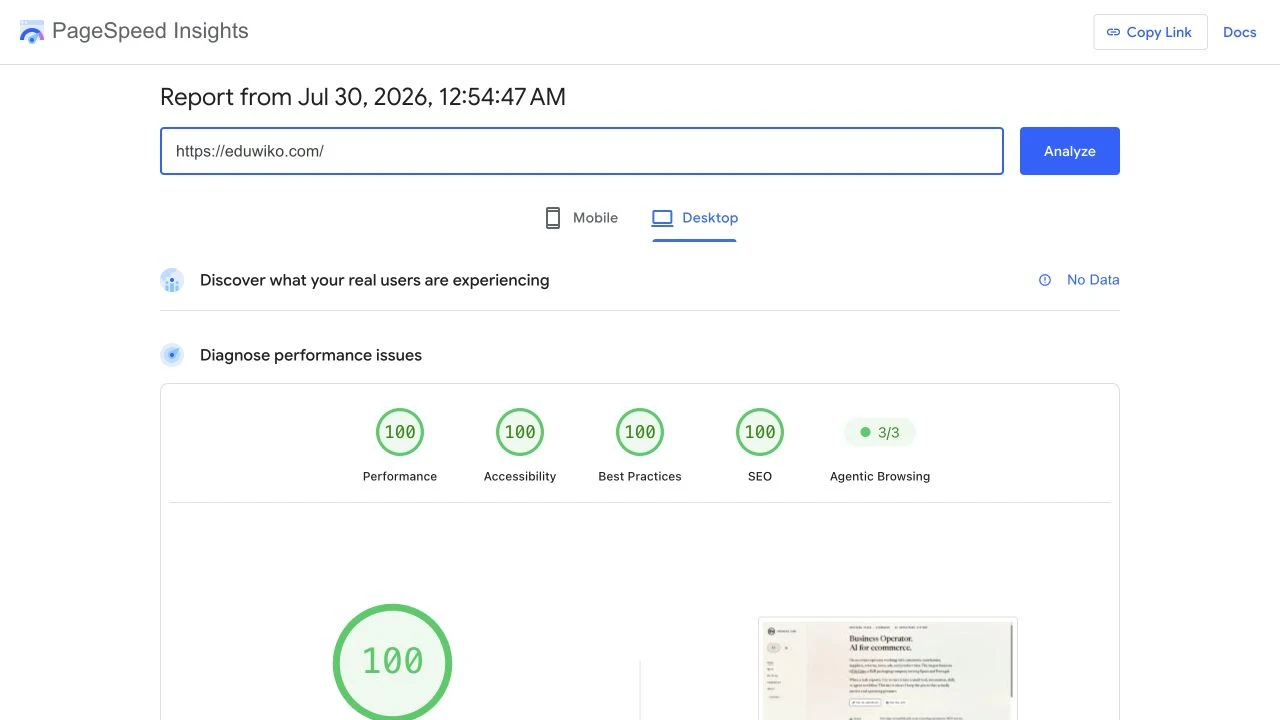Viewport: 1280px width, 720px height.
Task: Copy the report link
Action: click(x=1150, y=32)
